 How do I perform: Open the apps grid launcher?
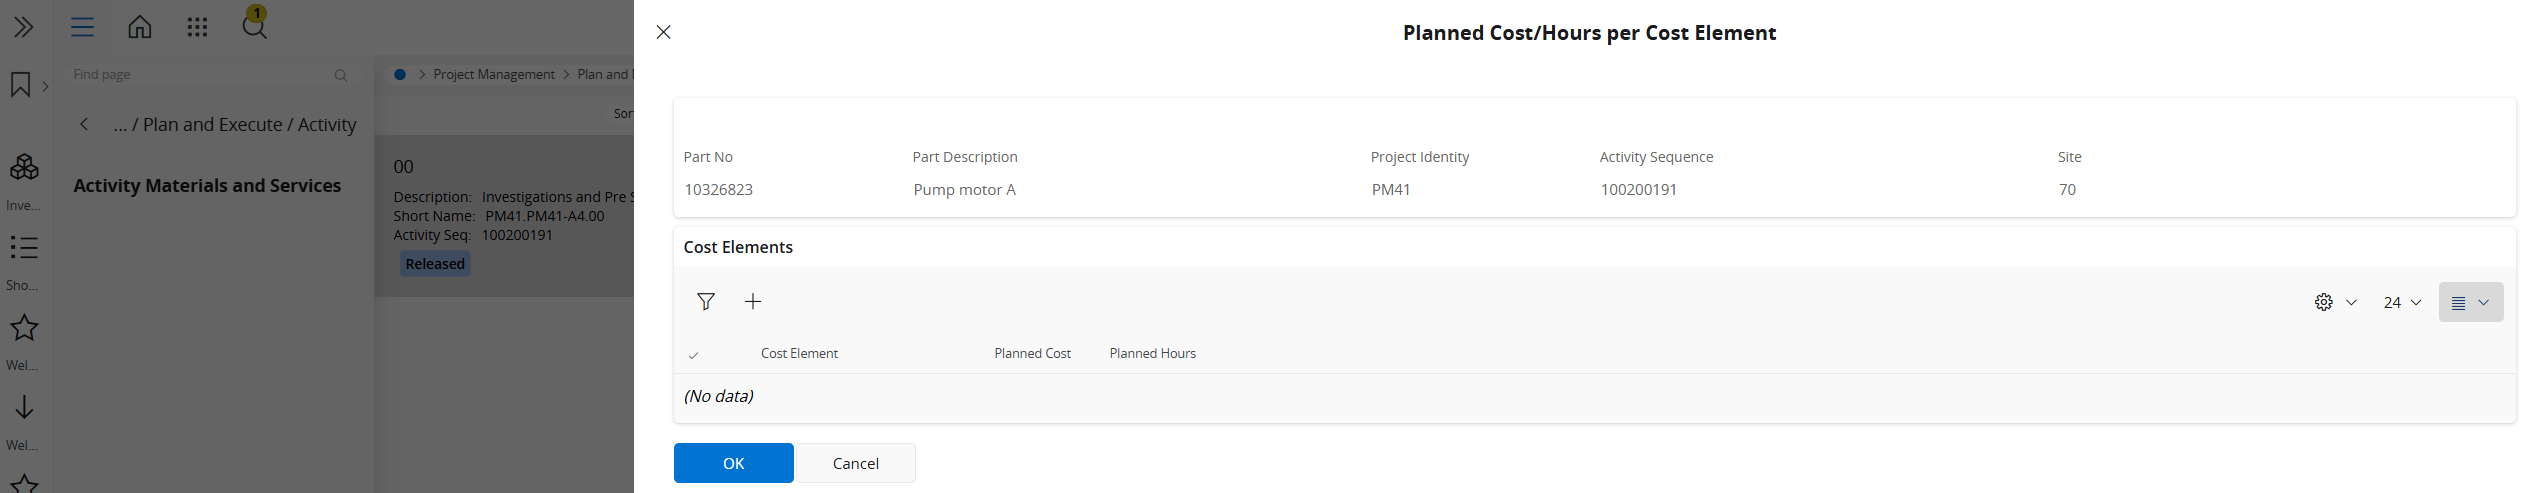coord(197,27)
